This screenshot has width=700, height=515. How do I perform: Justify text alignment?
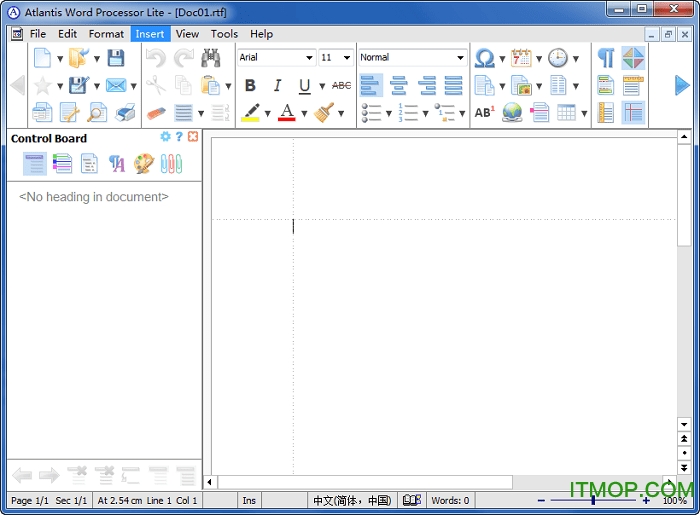click(454, 85)
